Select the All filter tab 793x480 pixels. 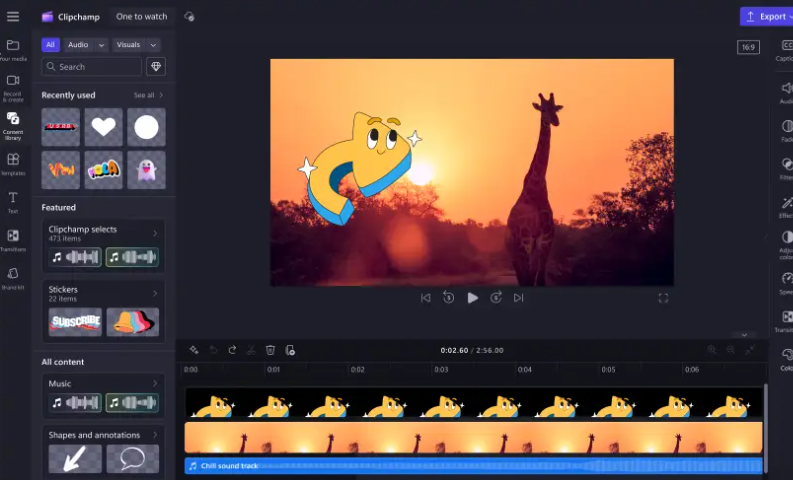50,45
